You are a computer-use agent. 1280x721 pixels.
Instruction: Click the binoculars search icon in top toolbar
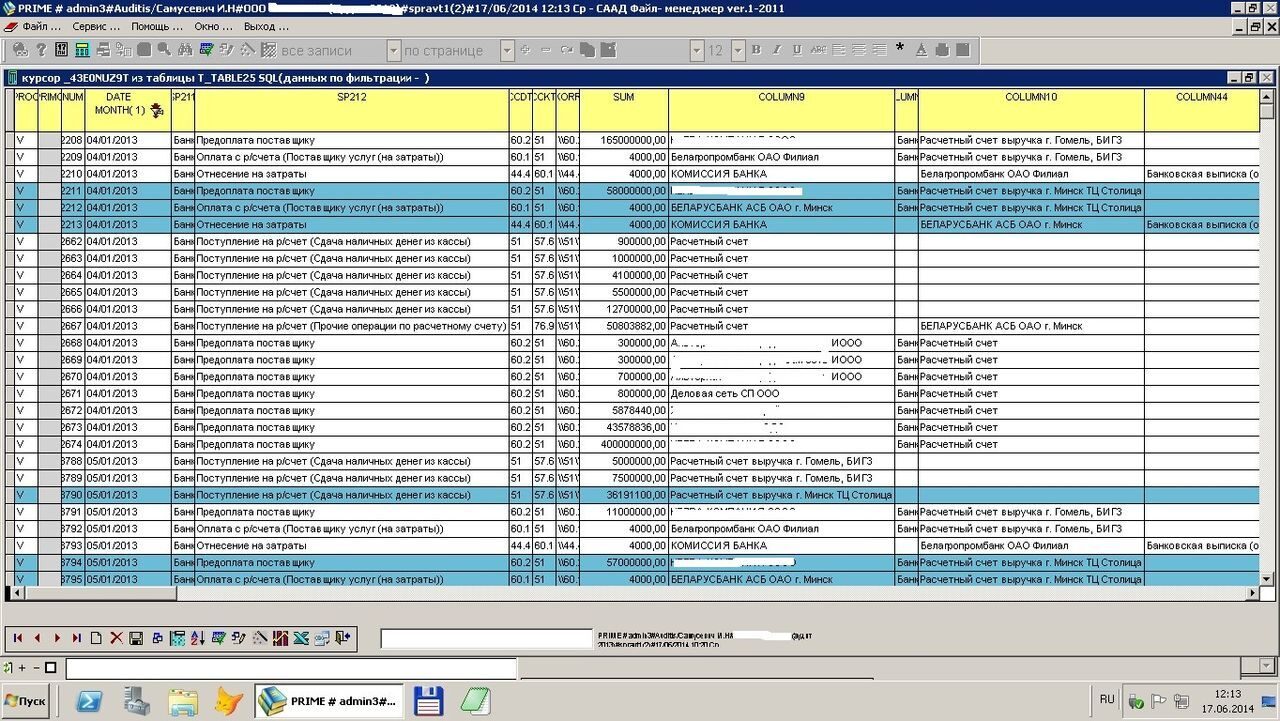184,50
